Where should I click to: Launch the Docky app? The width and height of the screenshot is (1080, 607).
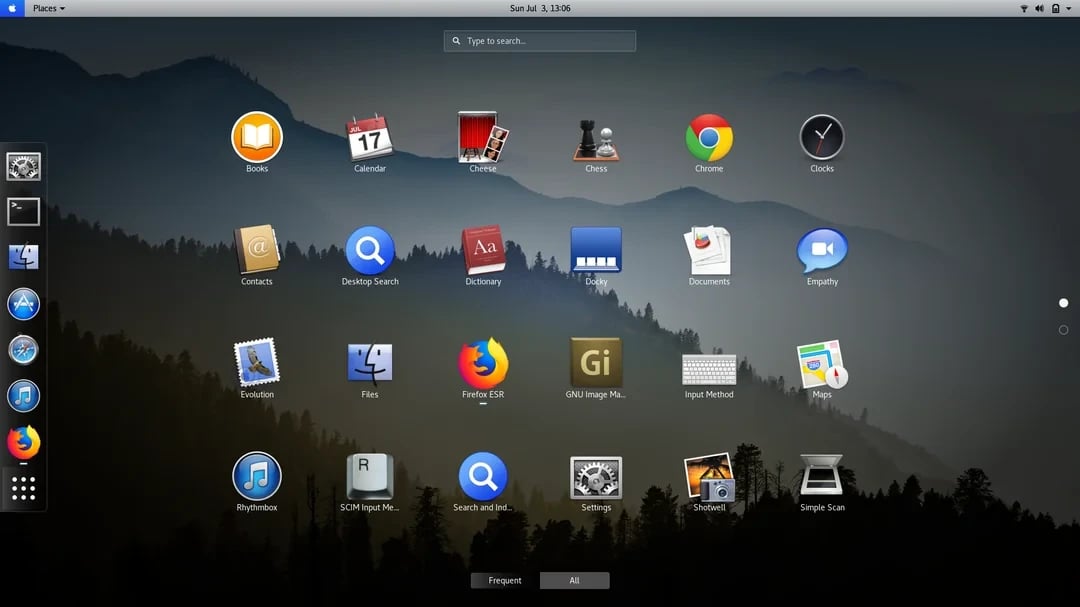(x=596, y=249)
